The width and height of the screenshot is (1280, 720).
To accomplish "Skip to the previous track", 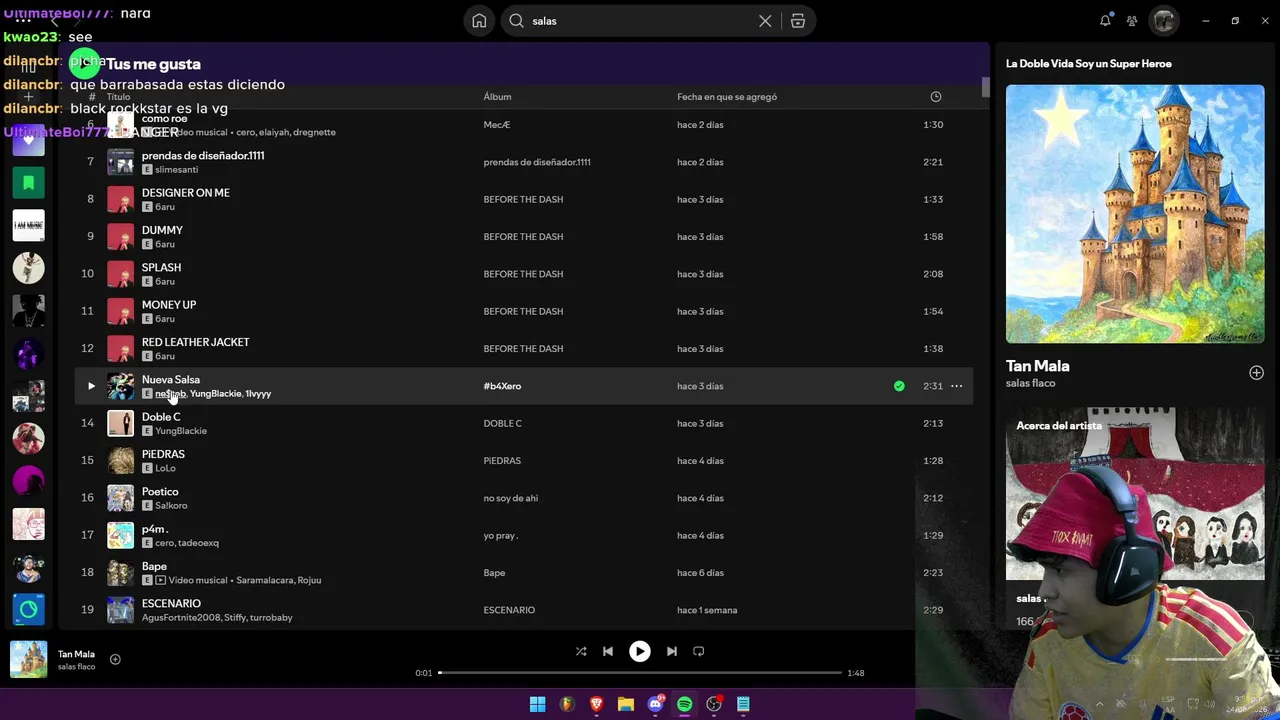I will tap(607, 651).
